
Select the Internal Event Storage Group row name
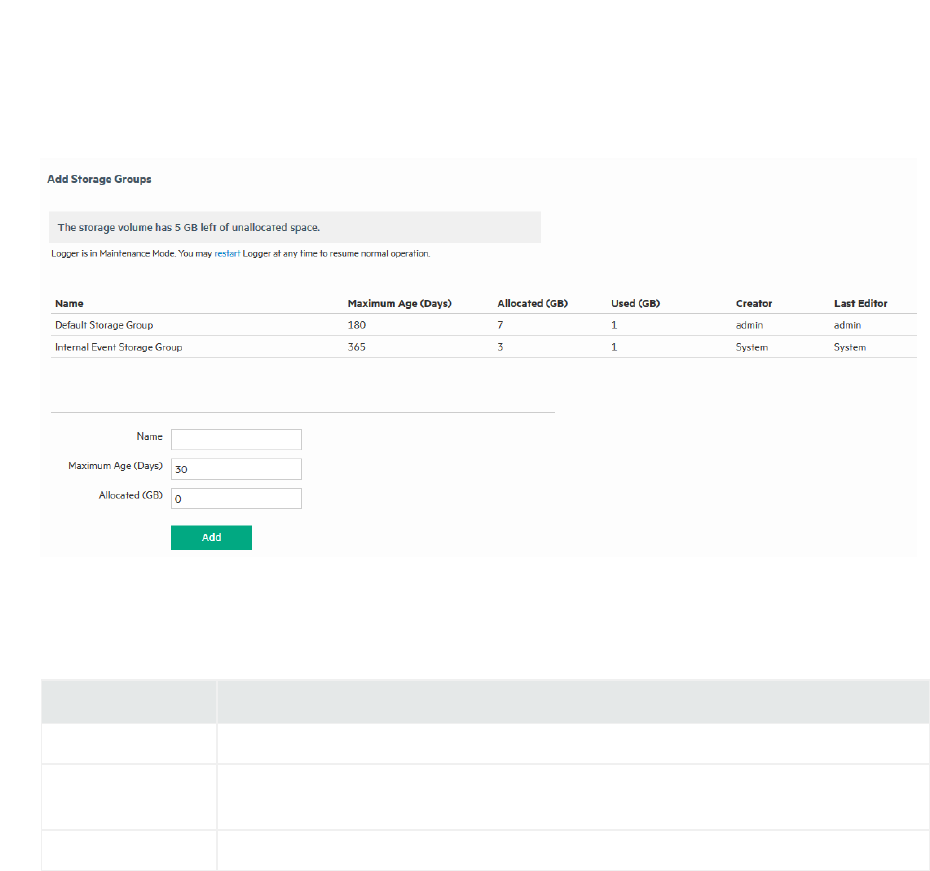[x=118, y=347]
